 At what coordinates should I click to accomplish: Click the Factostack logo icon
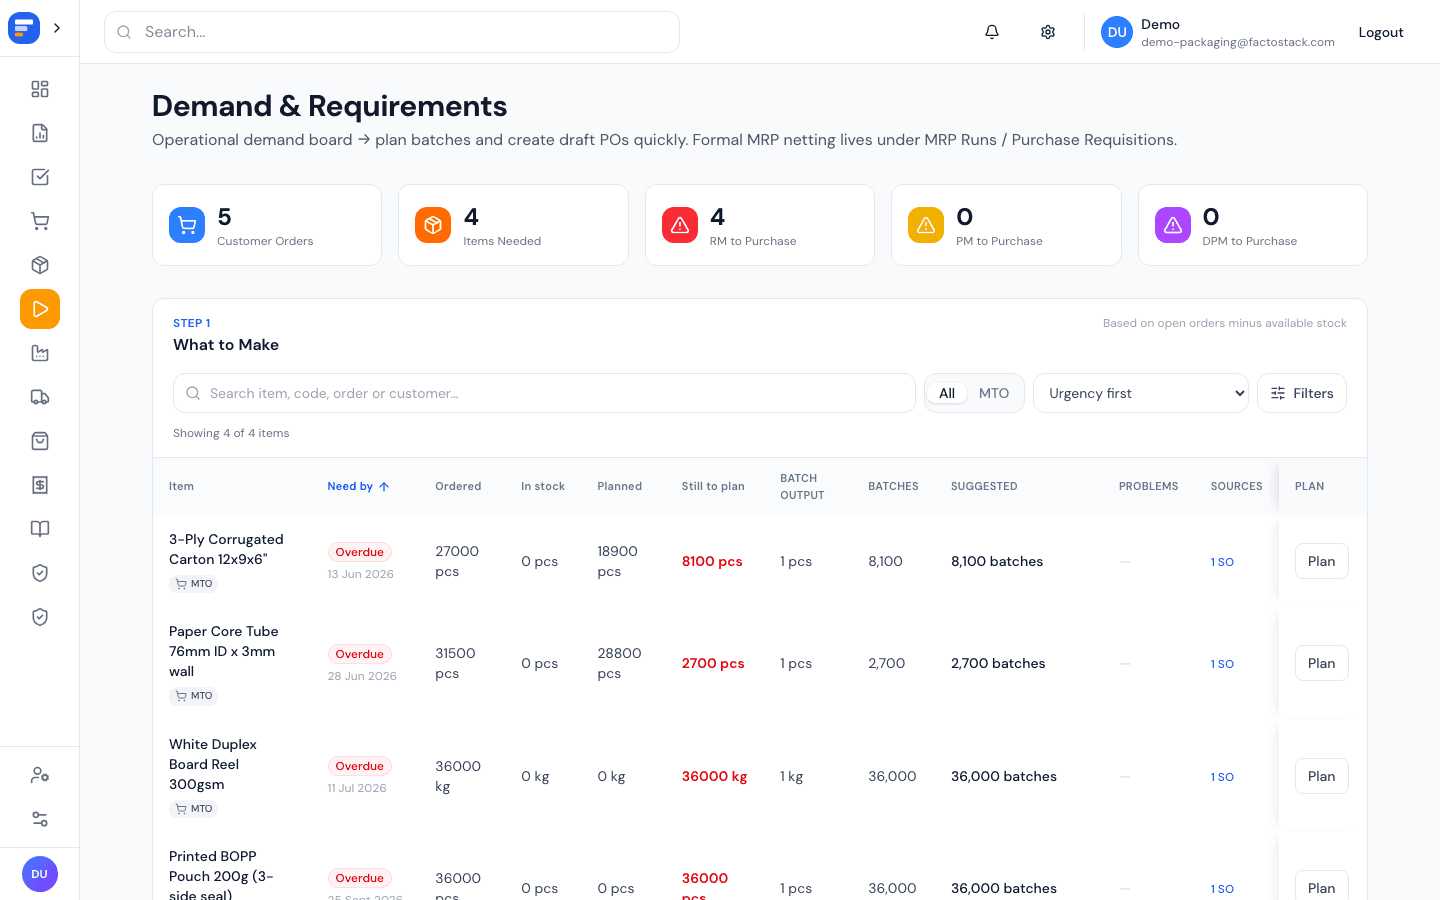click(24, 28)
